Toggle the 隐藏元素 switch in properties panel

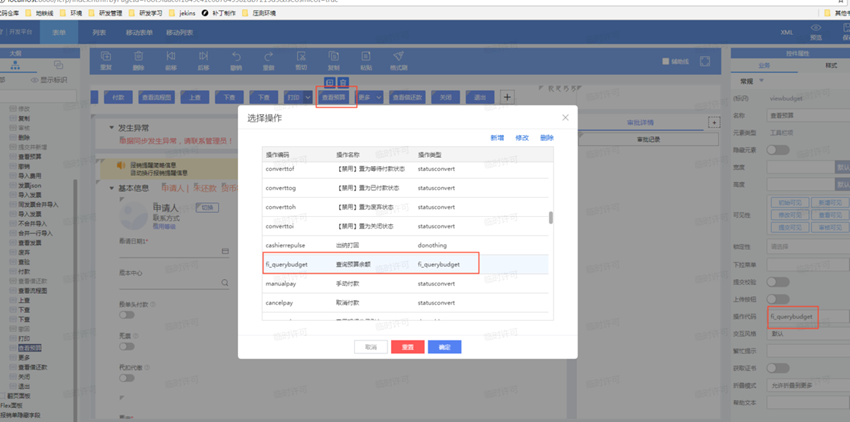777,150
